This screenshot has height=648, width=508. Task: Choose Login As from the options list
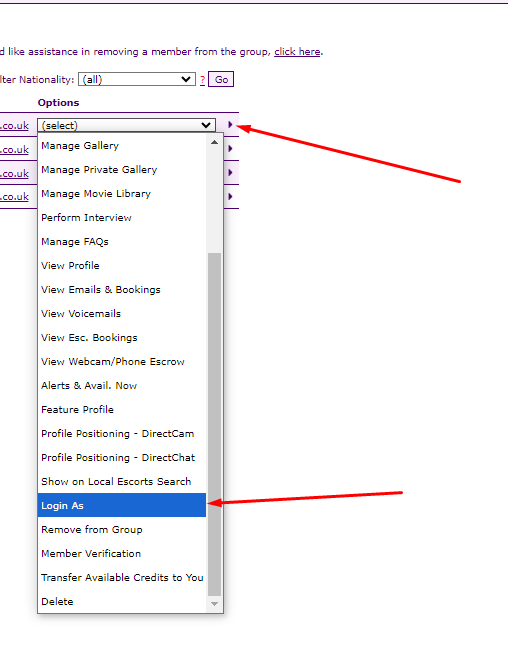122,505
